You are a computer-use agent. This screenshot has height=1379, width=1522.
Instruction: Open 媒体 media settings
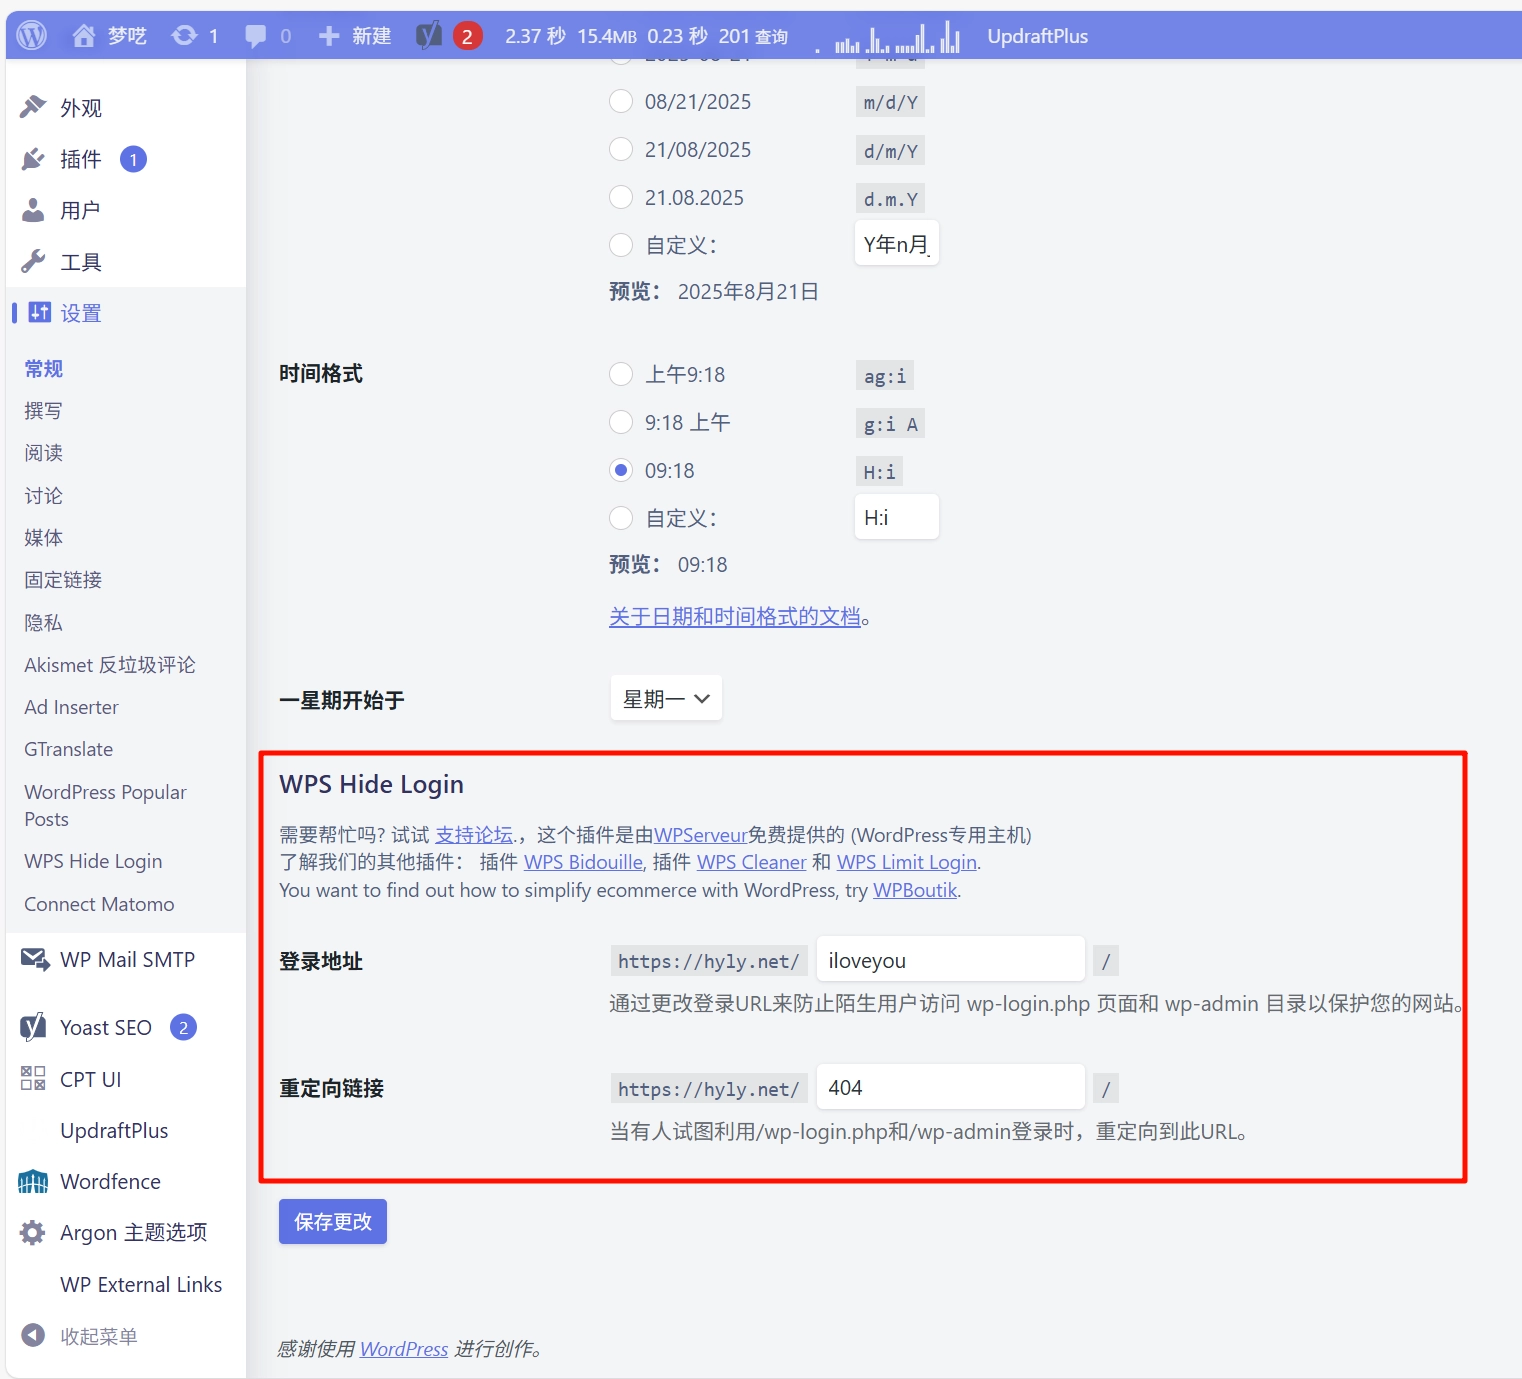point(44,538)
